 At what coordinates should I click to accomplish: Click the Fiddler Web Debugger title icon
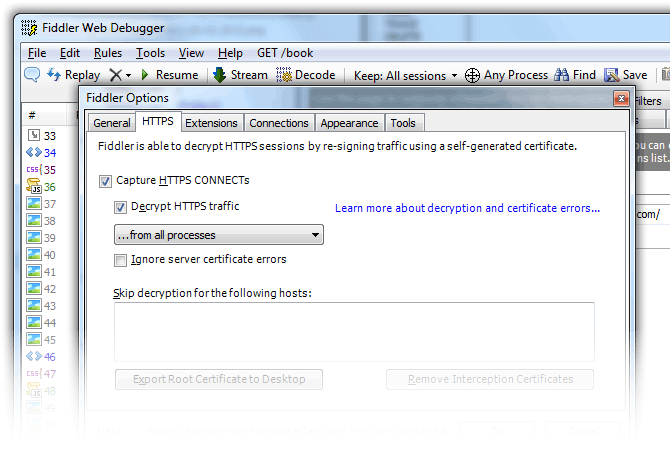[x=29, y=28]
